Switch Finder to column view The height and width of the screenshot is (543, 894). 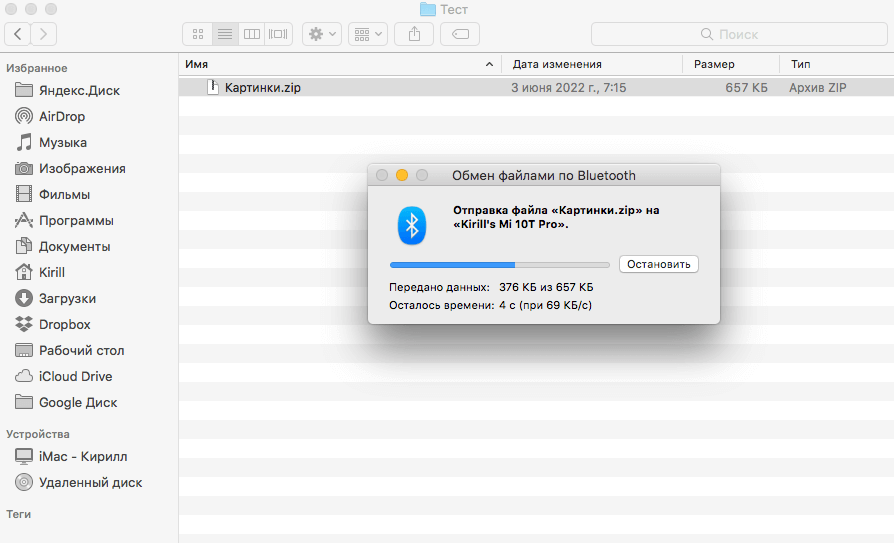(252, 34)
